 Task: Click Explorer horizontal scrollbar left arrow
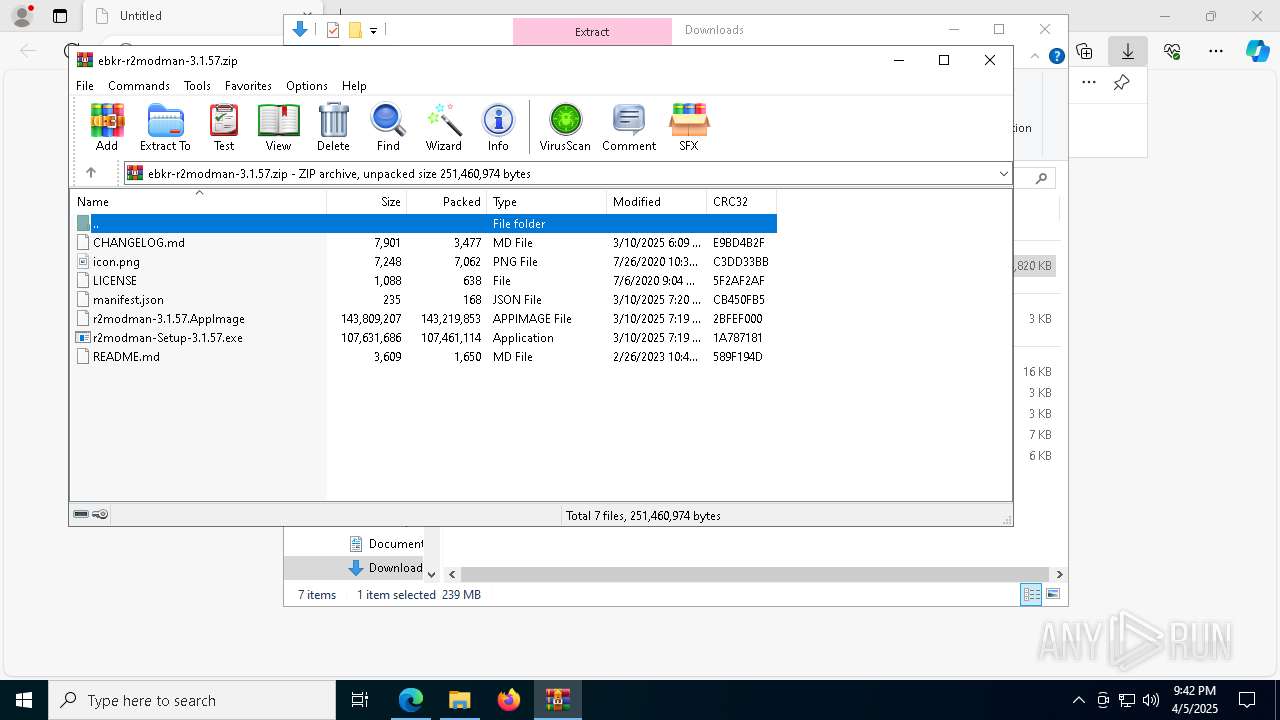point(452,574)
